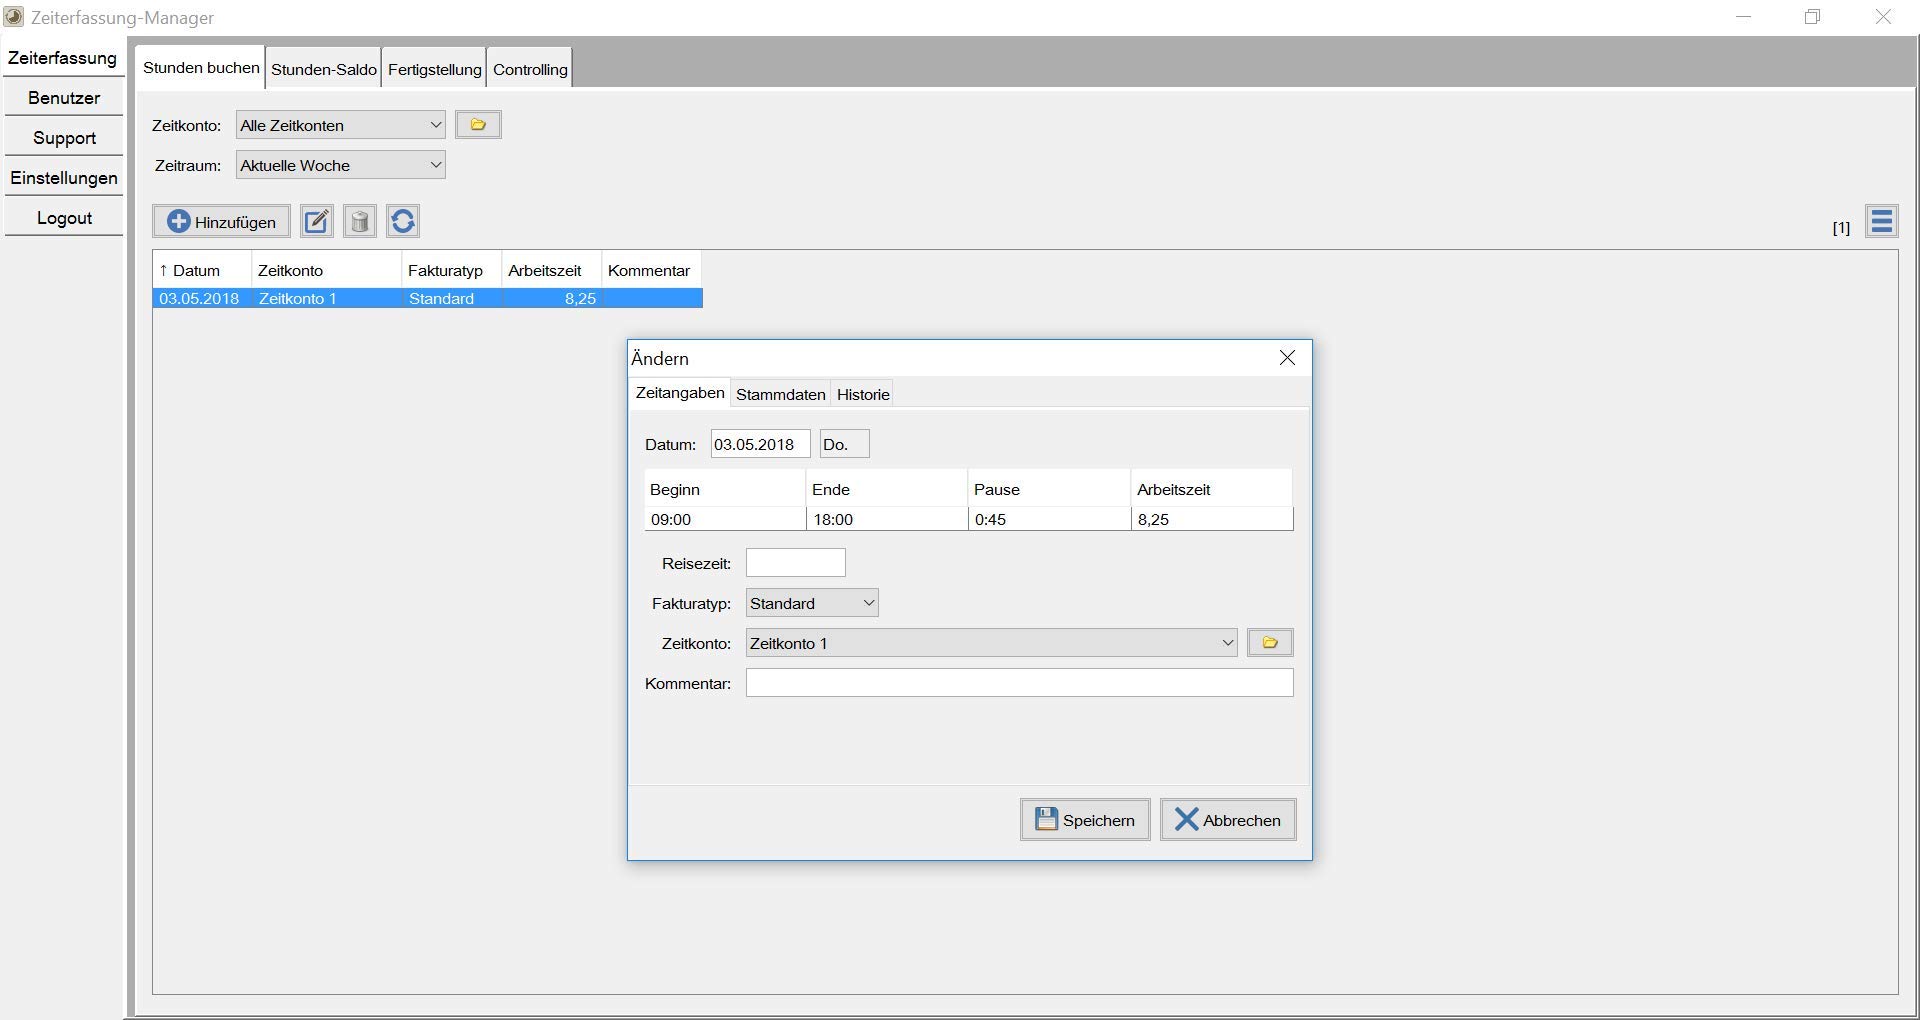The image size is (1920, 1020).
Task: Close the Ändern dialog with the X
Action: point(1287,358)
